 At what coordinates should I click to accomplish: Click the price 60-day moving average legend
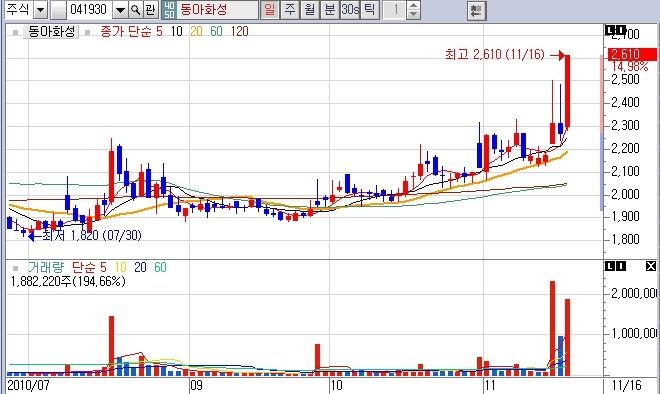pos(216,32)
